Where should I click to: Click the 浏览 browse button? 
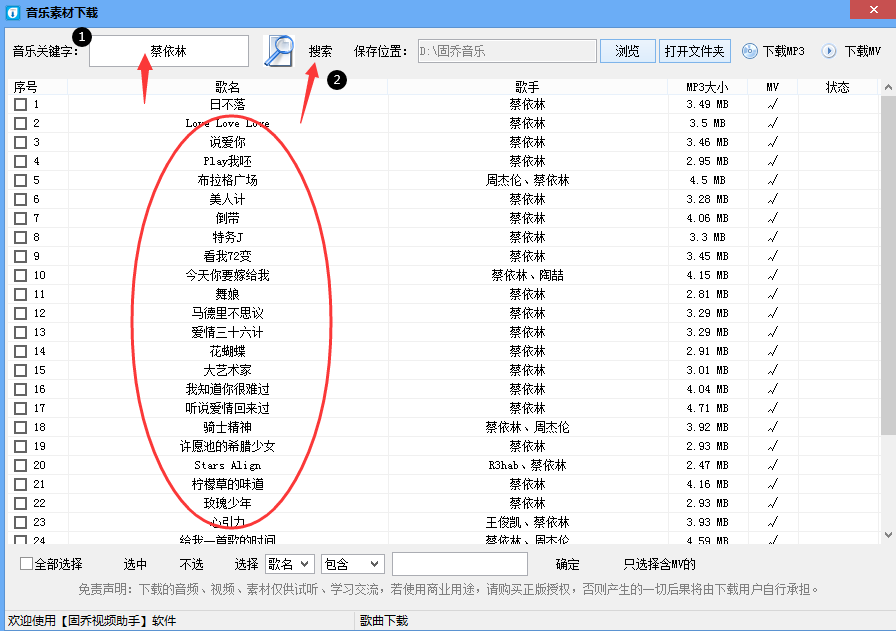pos(627,51)
